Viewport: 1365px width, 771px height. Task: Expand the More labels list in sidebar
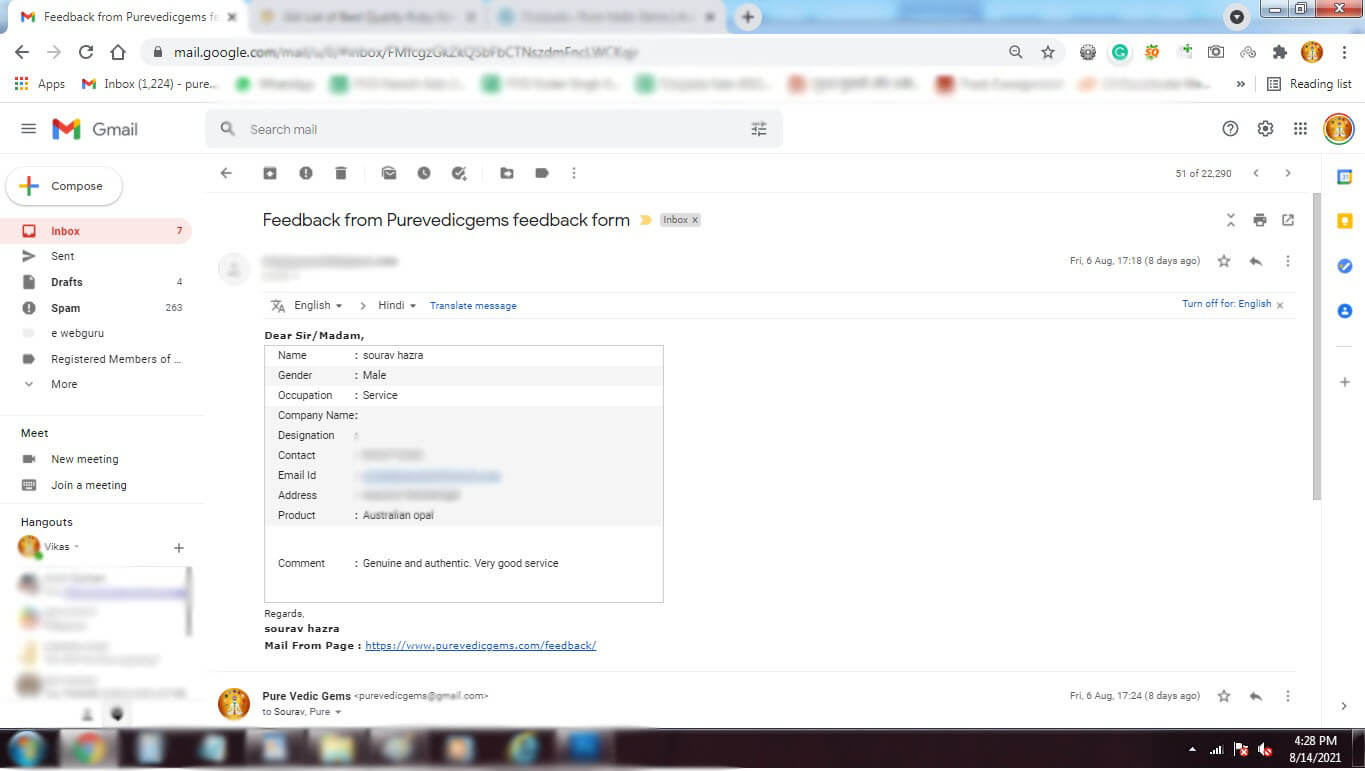64,384
